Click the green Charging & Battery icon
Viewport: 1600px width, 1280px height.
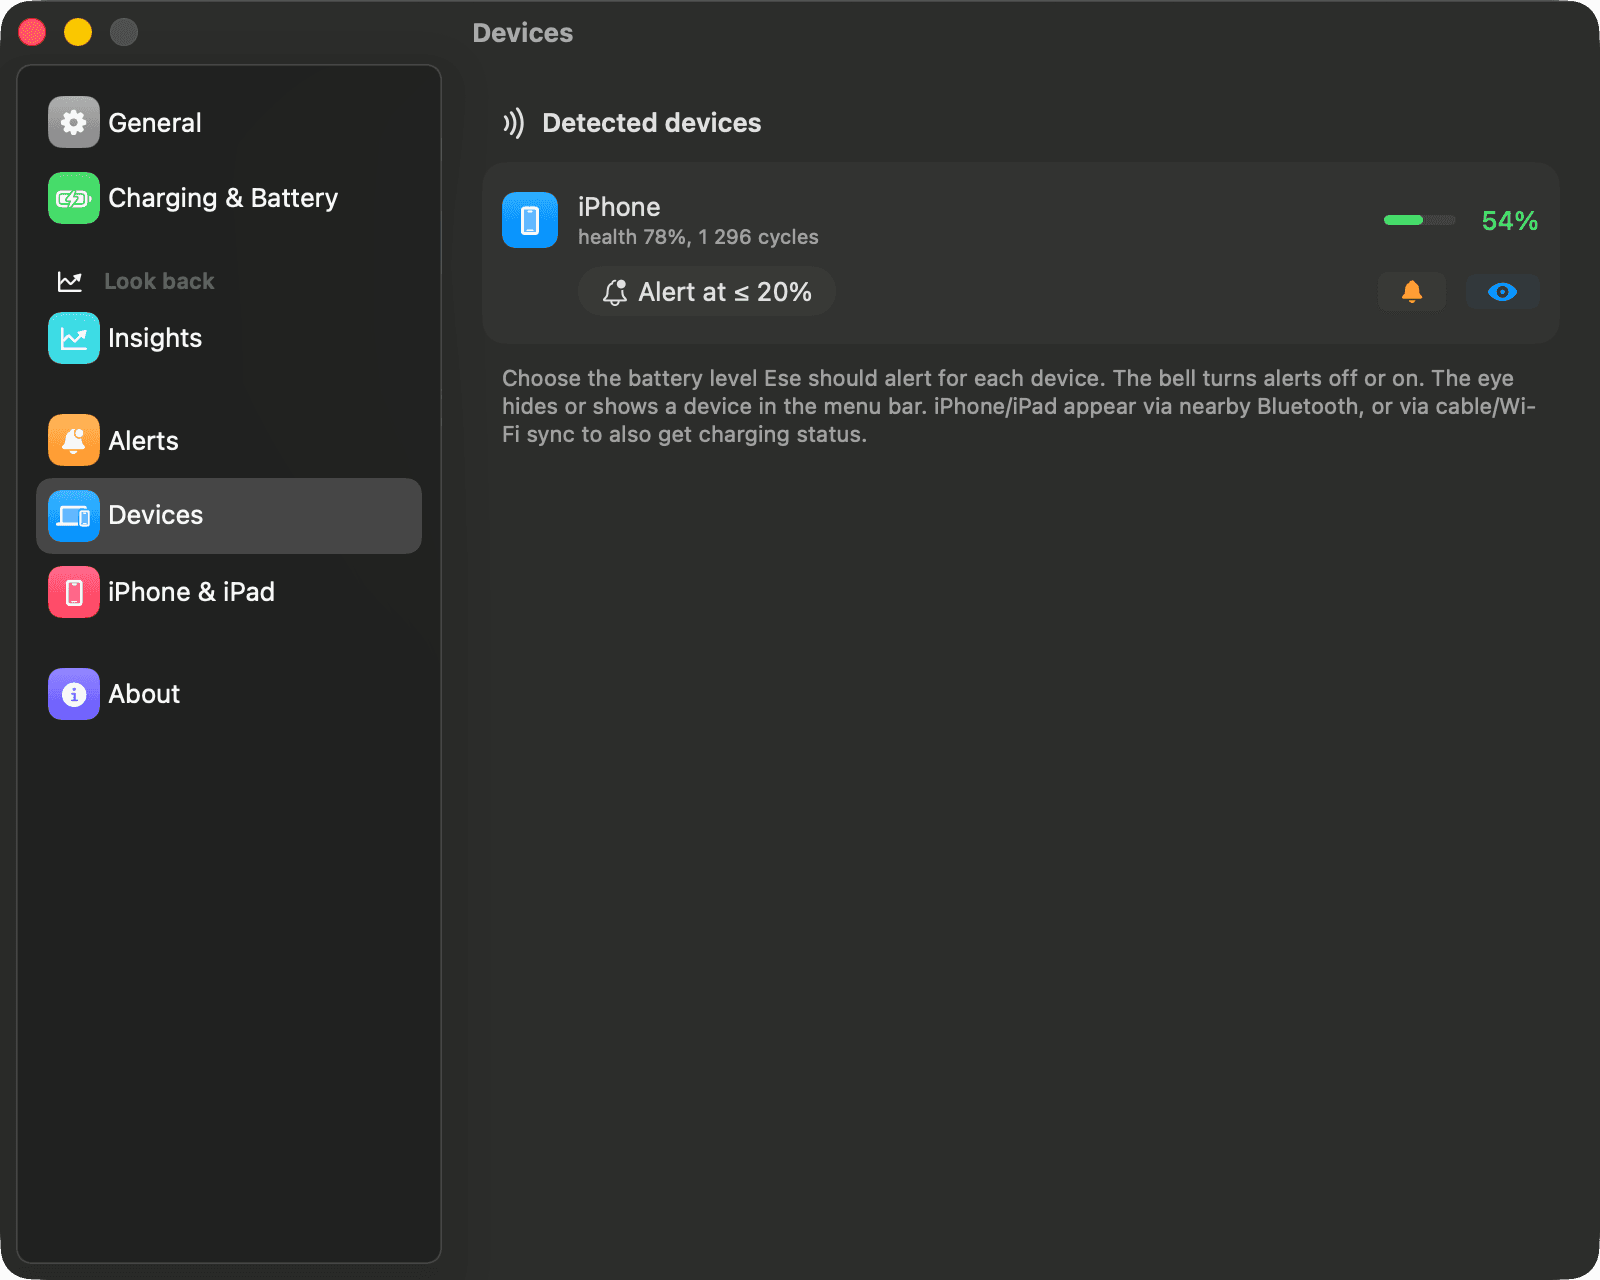click(74, 198)
